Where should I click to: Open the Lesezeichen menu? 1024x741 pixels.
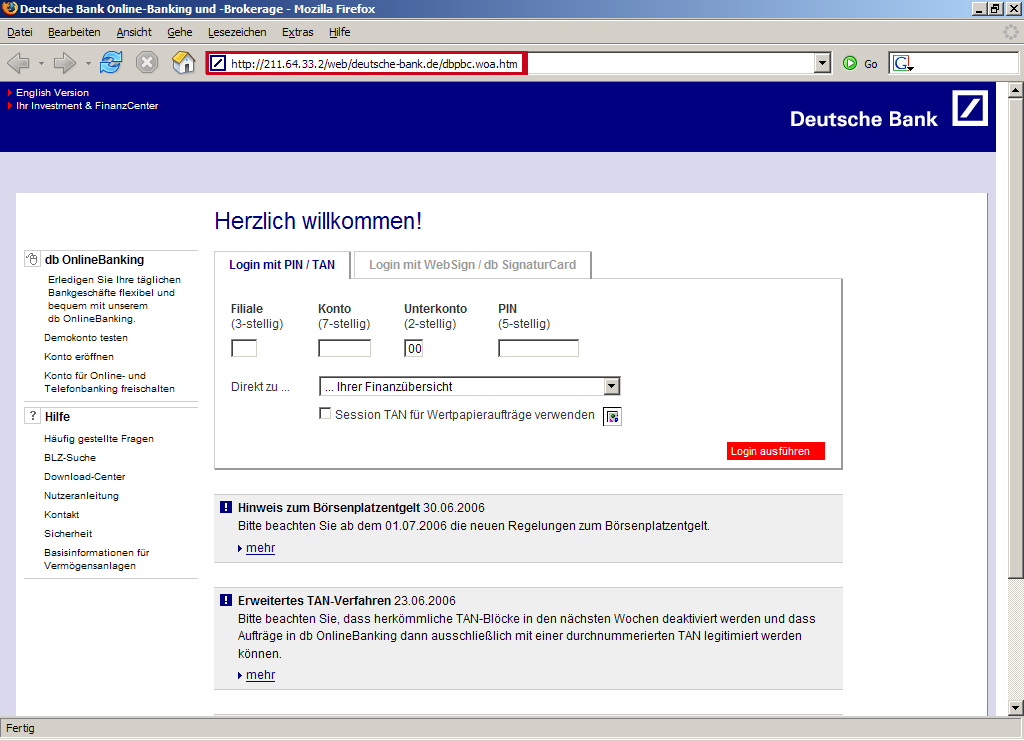point(237,32)
